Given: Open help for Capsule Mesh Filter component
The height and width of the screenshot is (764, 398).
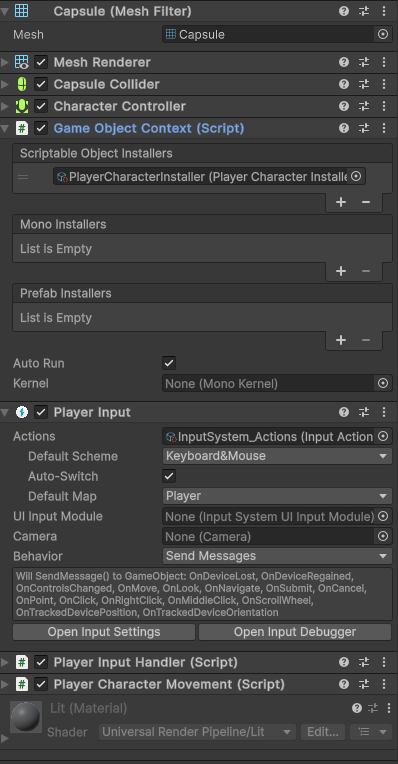Looking at the screenshot, I should pyautogui.click(x=344, y=11).
